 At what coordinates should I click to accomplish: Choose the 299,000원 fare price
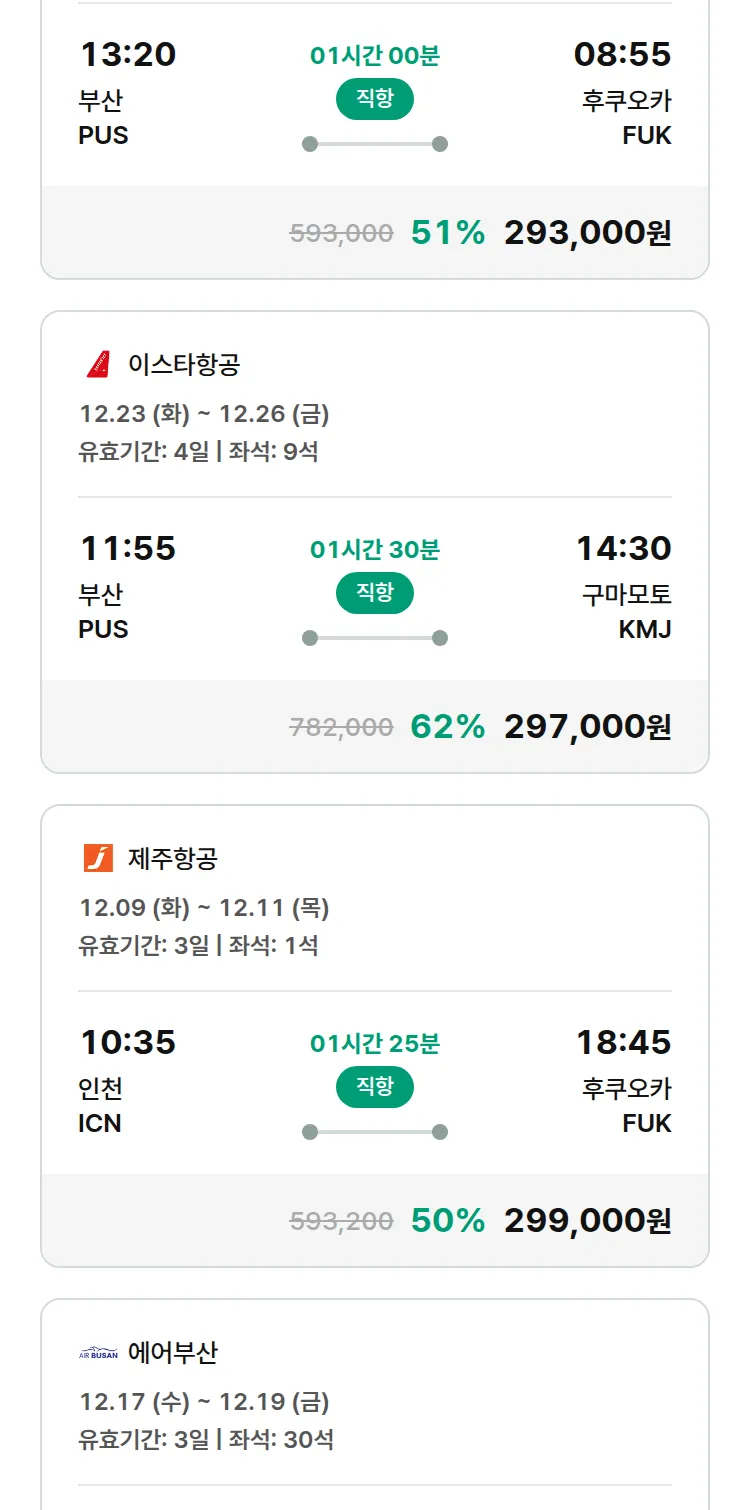(x=587, y=1220)
